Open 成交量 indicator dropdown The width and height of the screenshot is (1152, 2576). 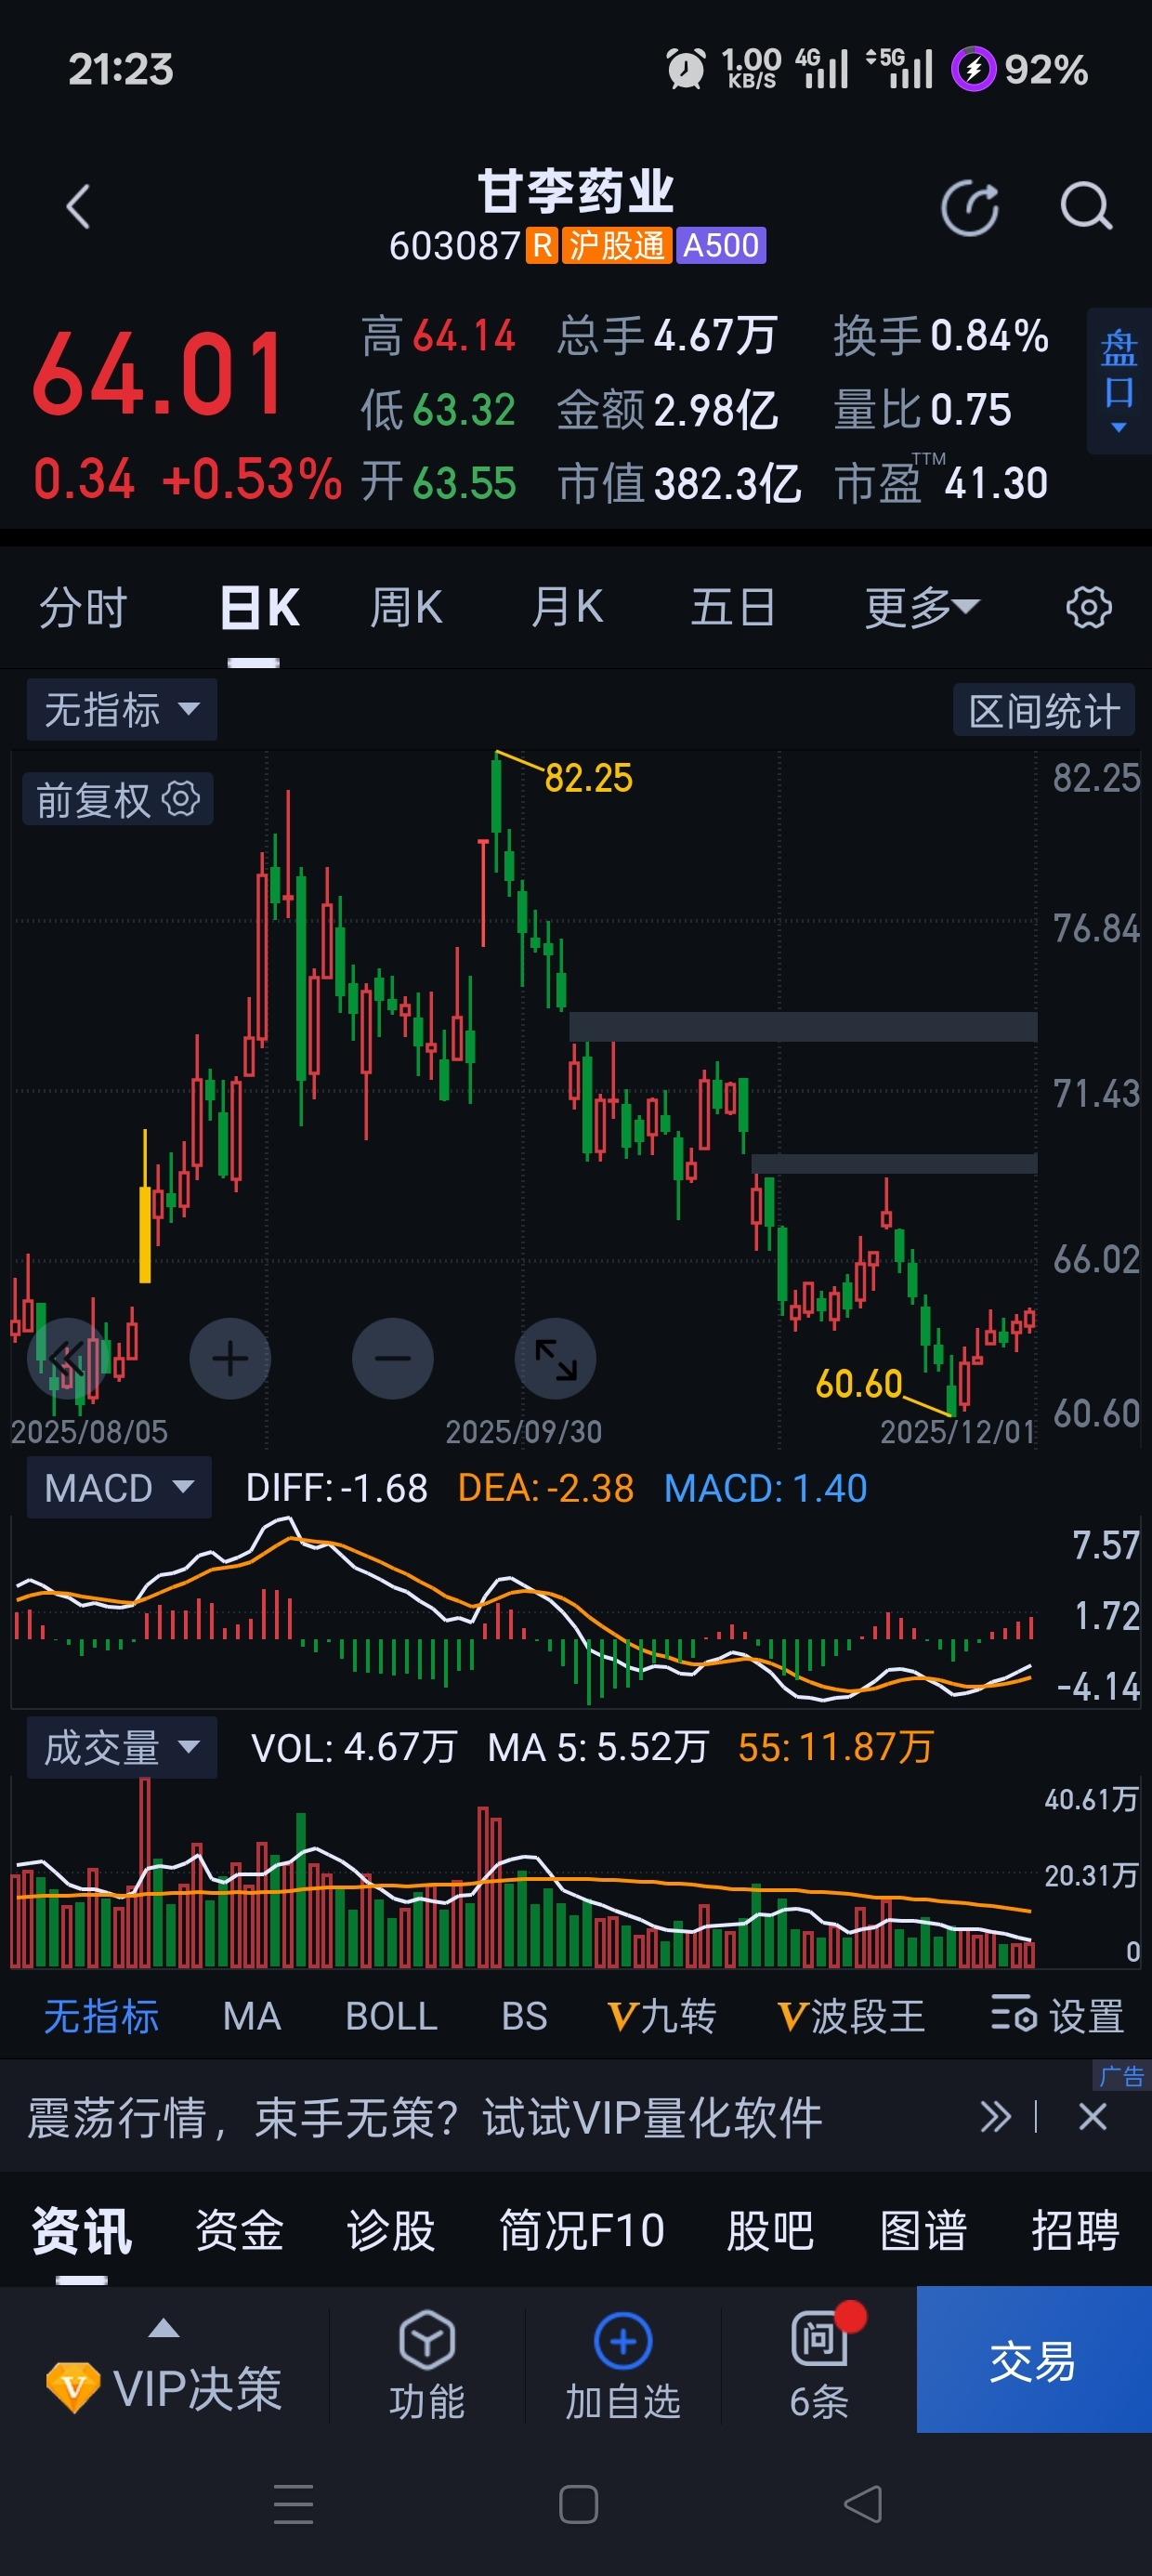pyautogui.click(x=121, y=1747)
